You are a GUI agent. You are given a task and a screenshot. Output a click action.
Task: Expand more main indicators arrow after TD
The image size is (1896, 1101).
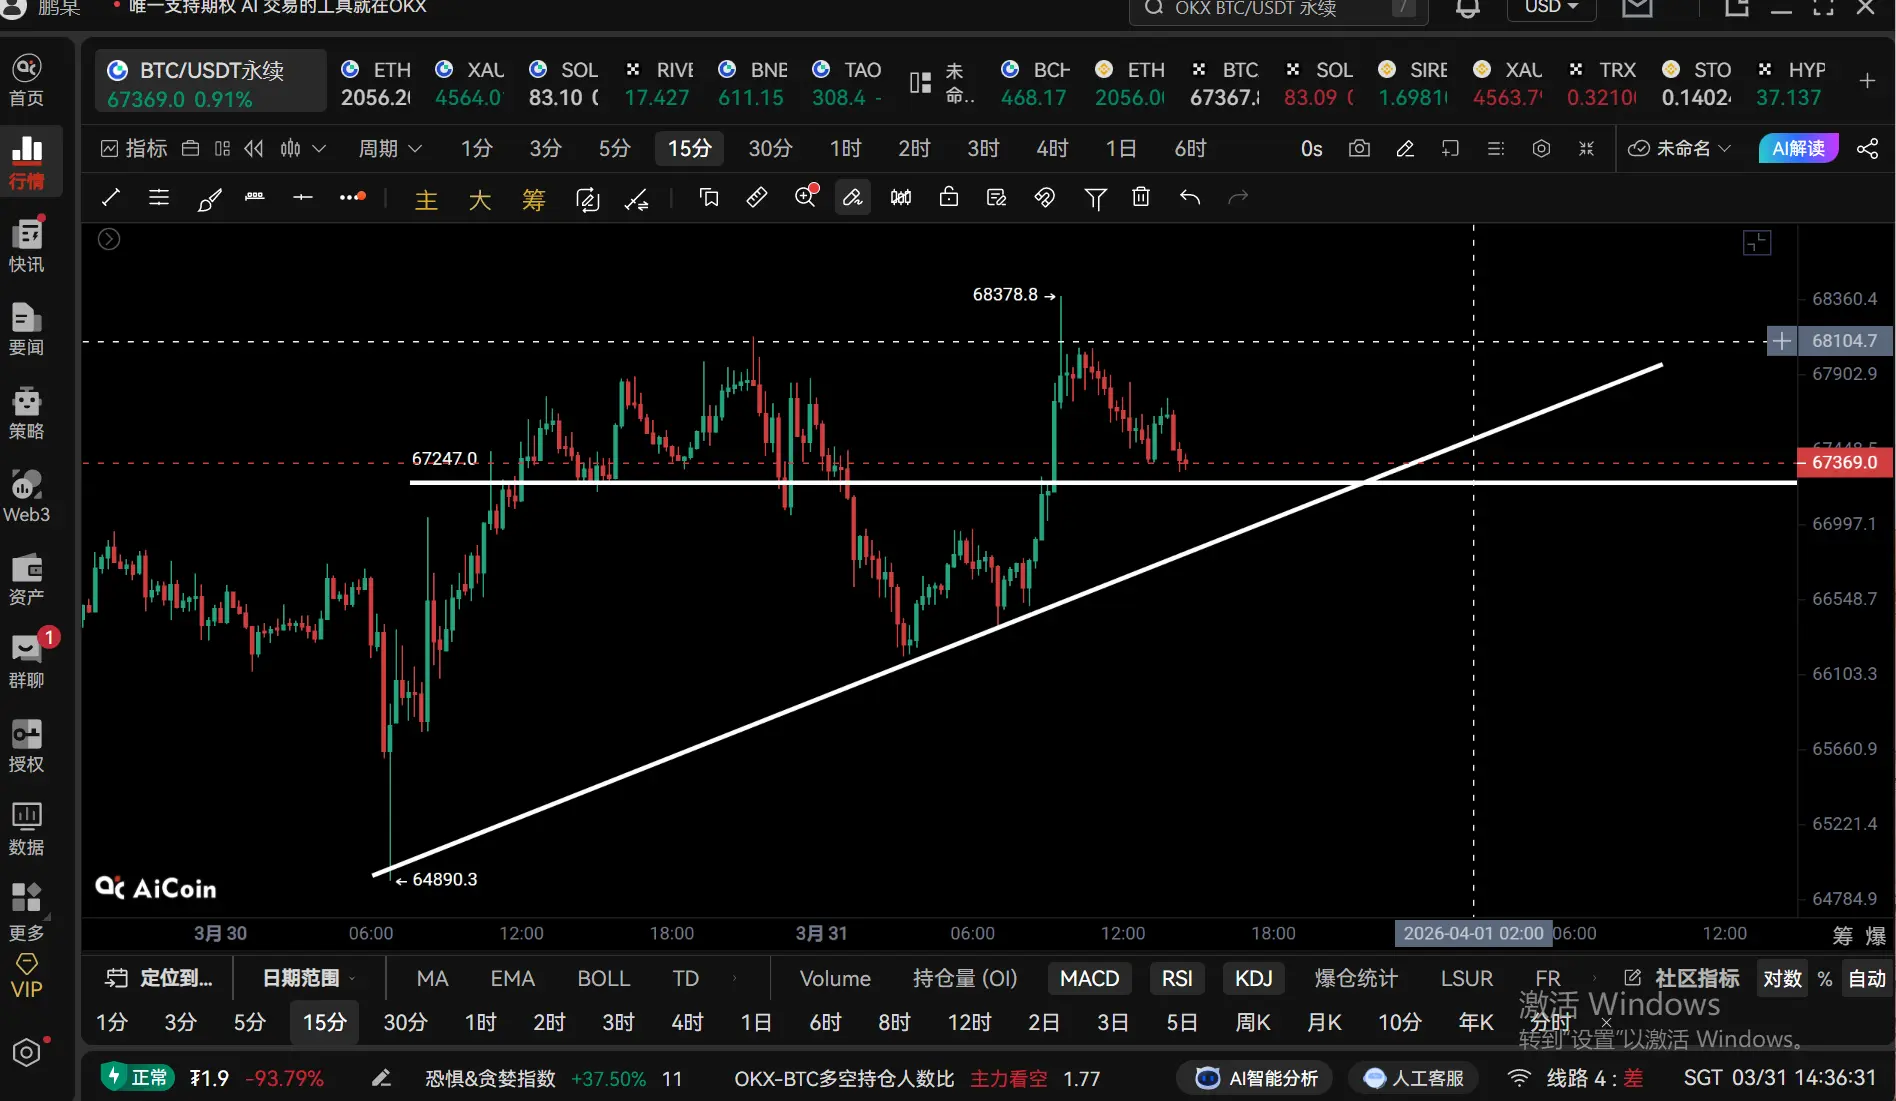tap(734, 979)
